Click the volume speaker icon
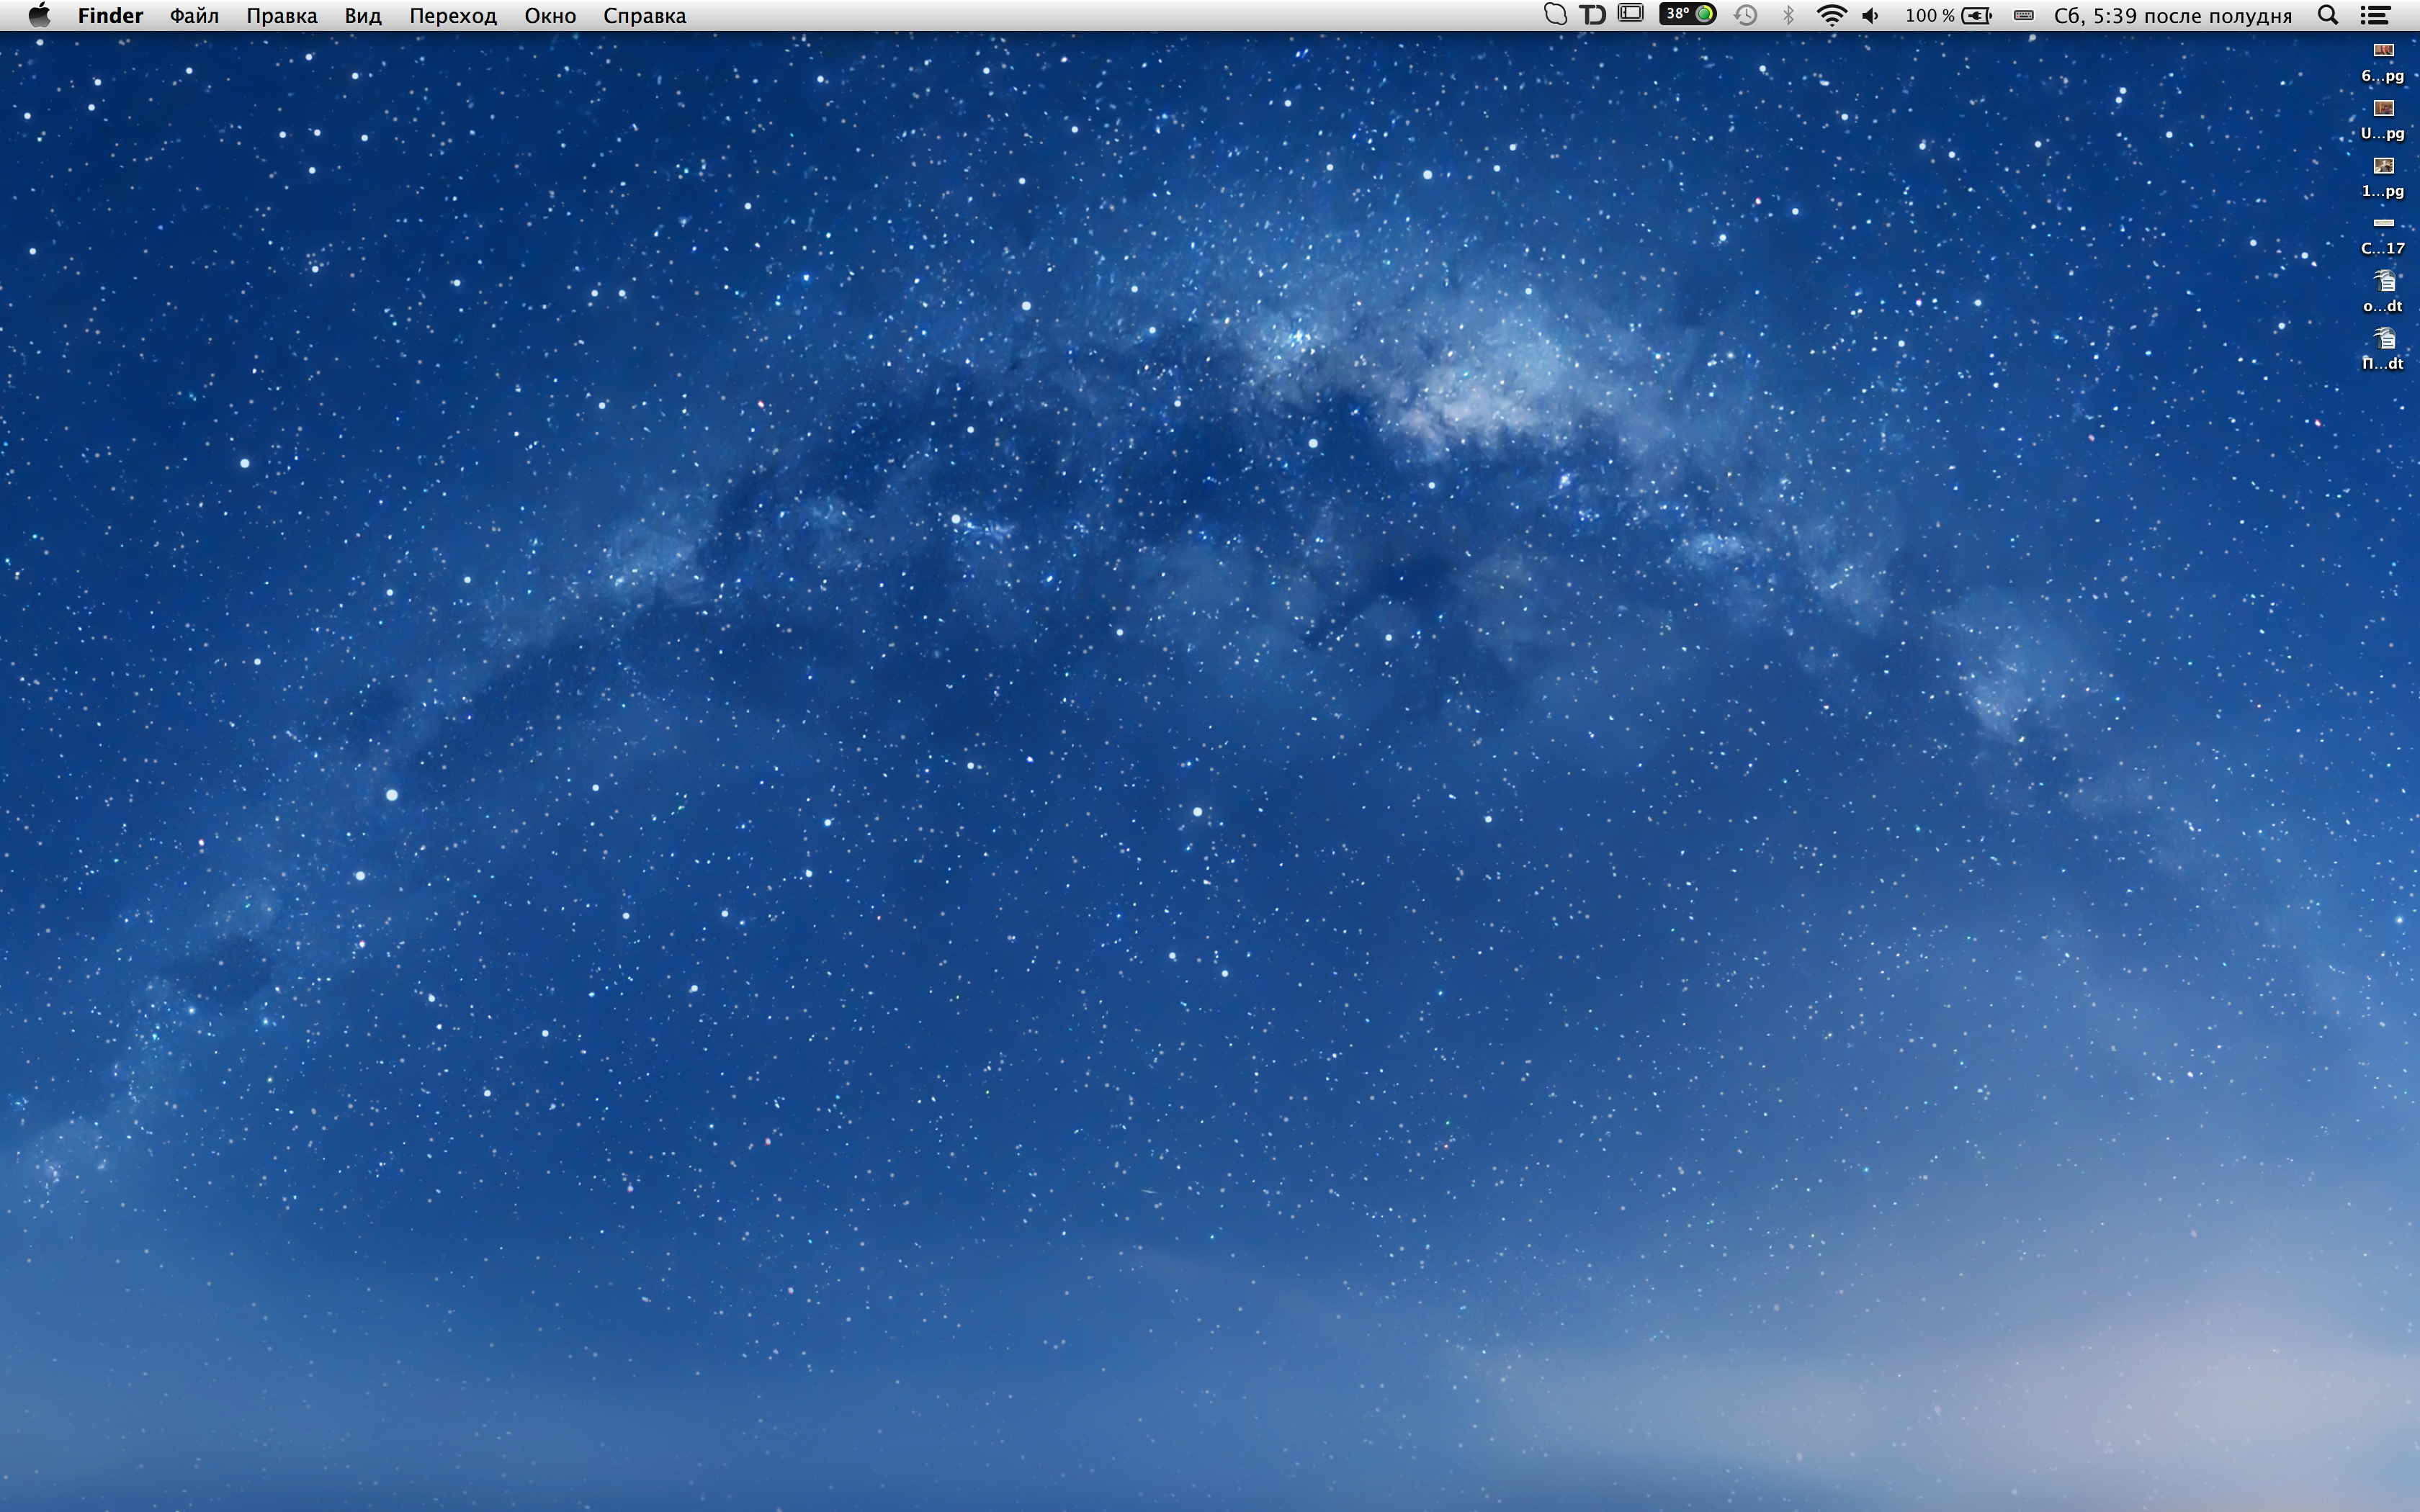 (x=1870, y=15)
